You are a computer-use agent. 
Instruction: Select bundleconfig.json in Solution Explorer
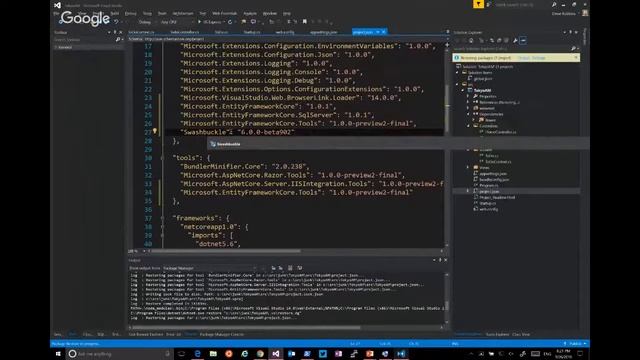494,179
